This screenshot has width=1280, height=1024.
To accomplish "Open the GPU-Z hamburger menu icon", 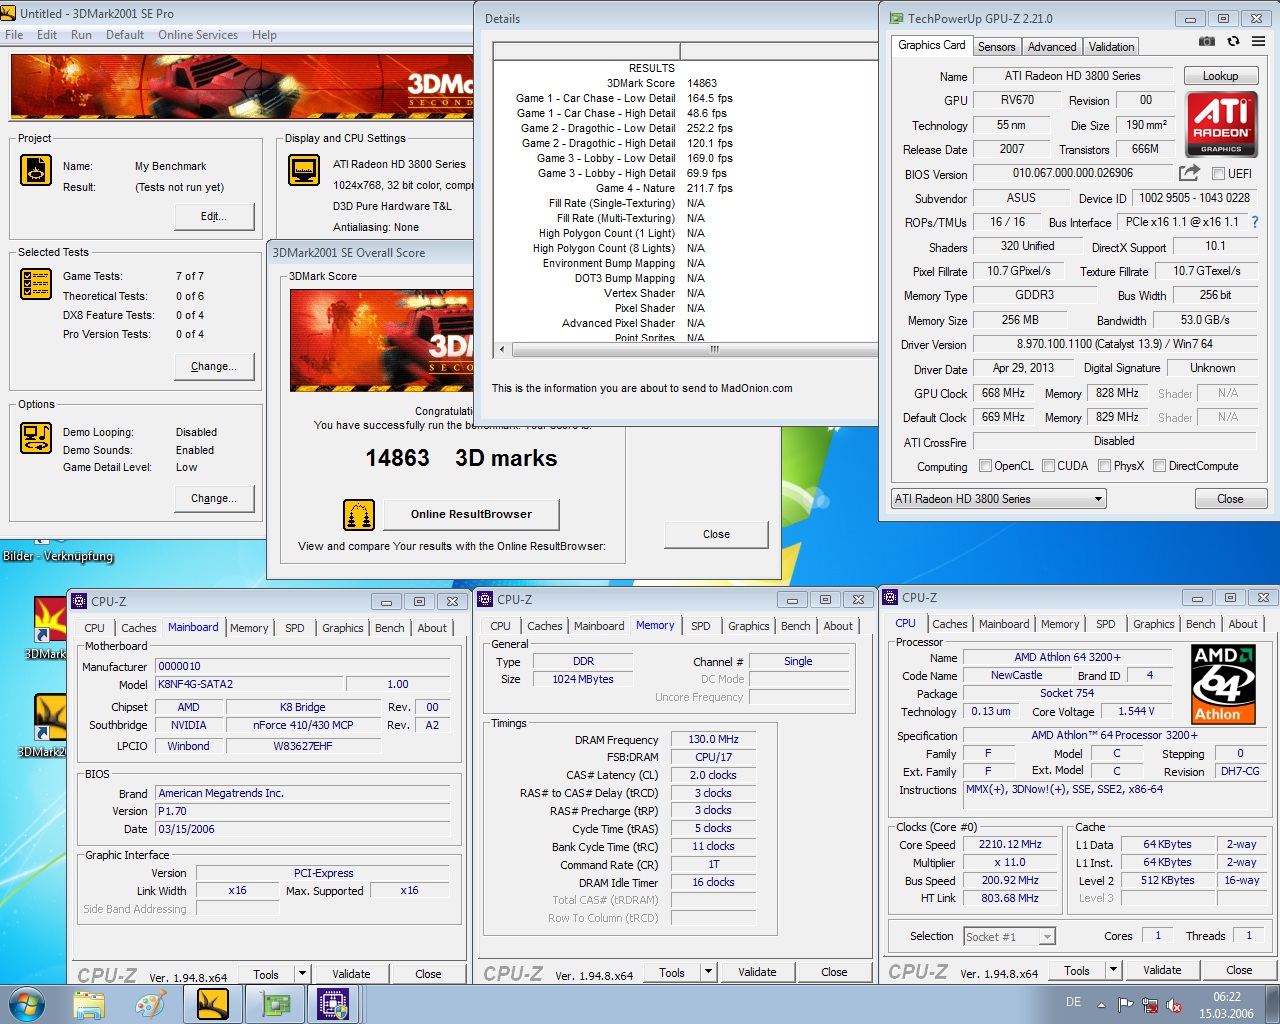I will pyautogui.click(x=1258, y=42).
